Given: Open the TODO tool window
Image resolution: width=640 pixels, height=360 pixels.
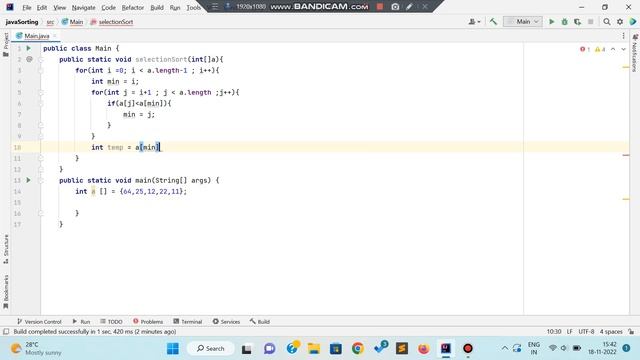Looking at the screenshot, I should click(111, 322).
